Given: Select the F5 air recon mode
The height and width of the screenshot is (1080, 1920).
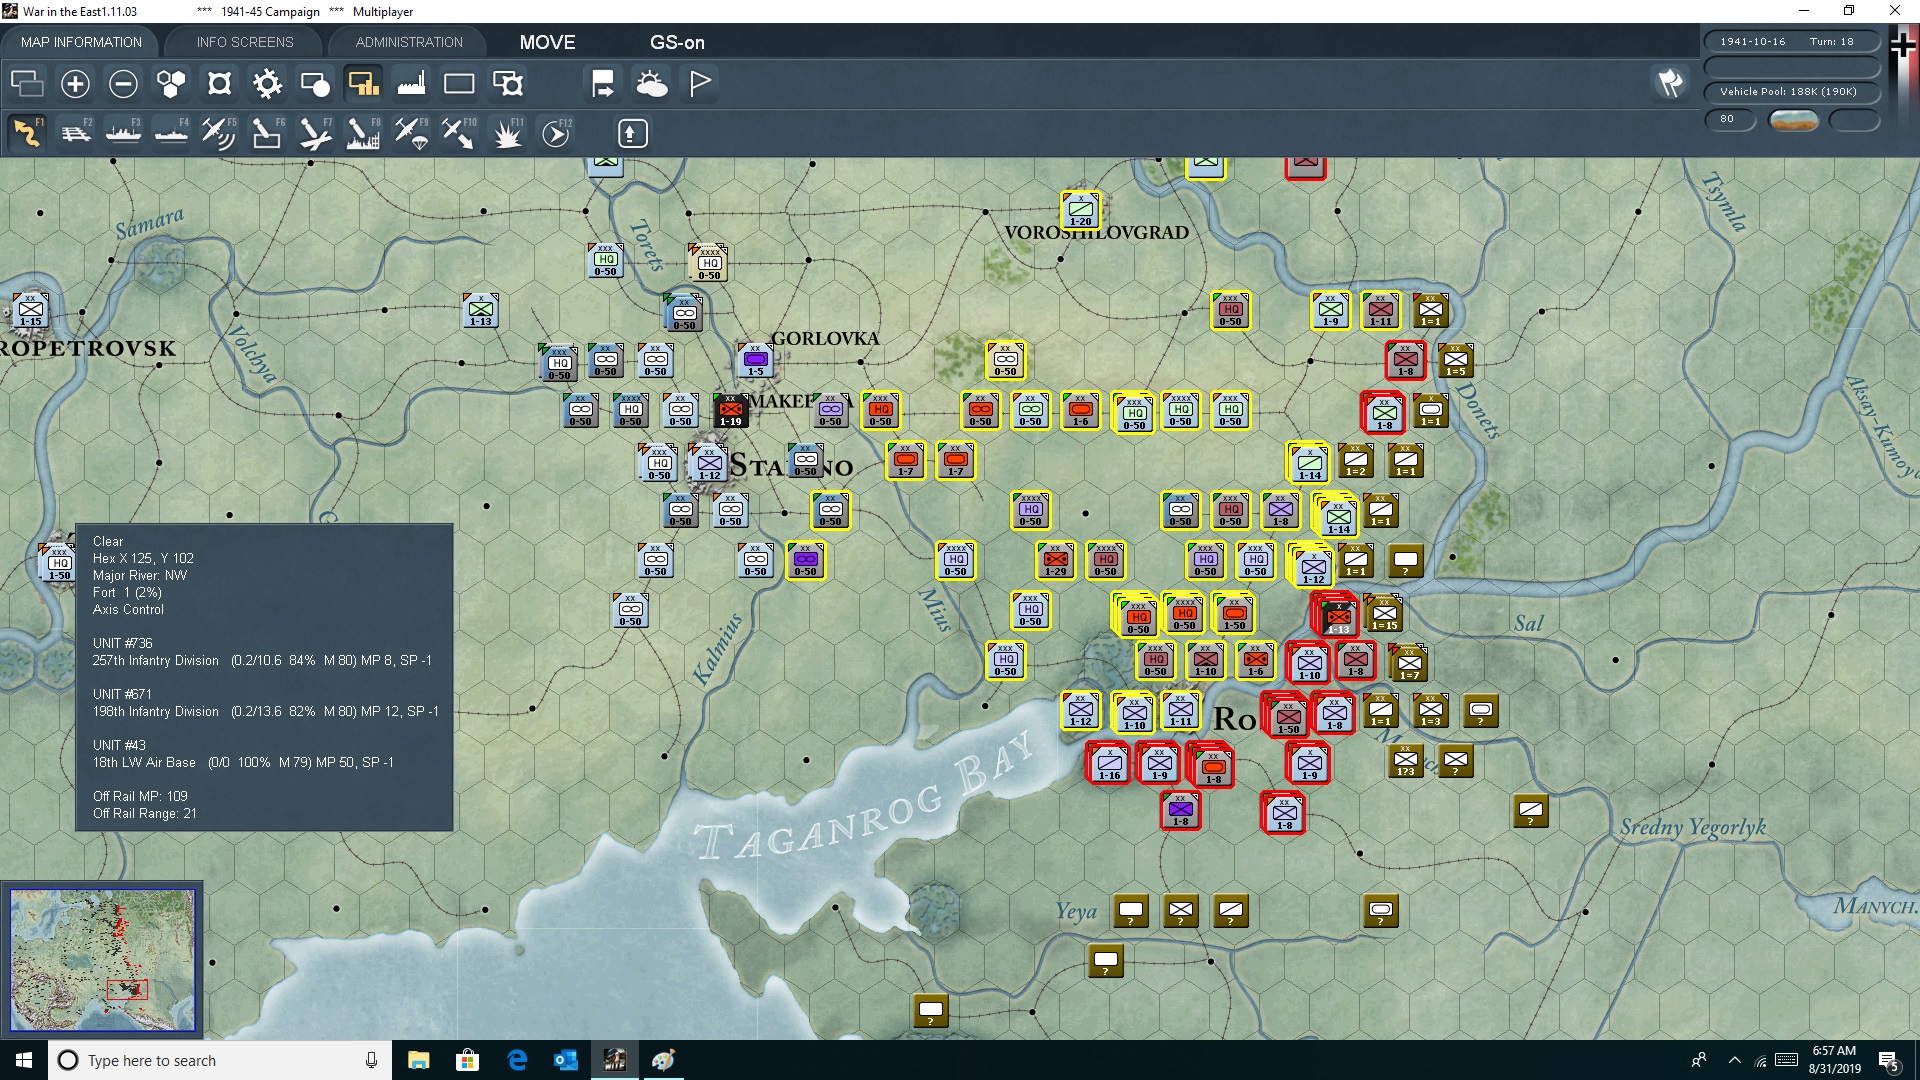Looking at the screenshot, I should 219,133.
